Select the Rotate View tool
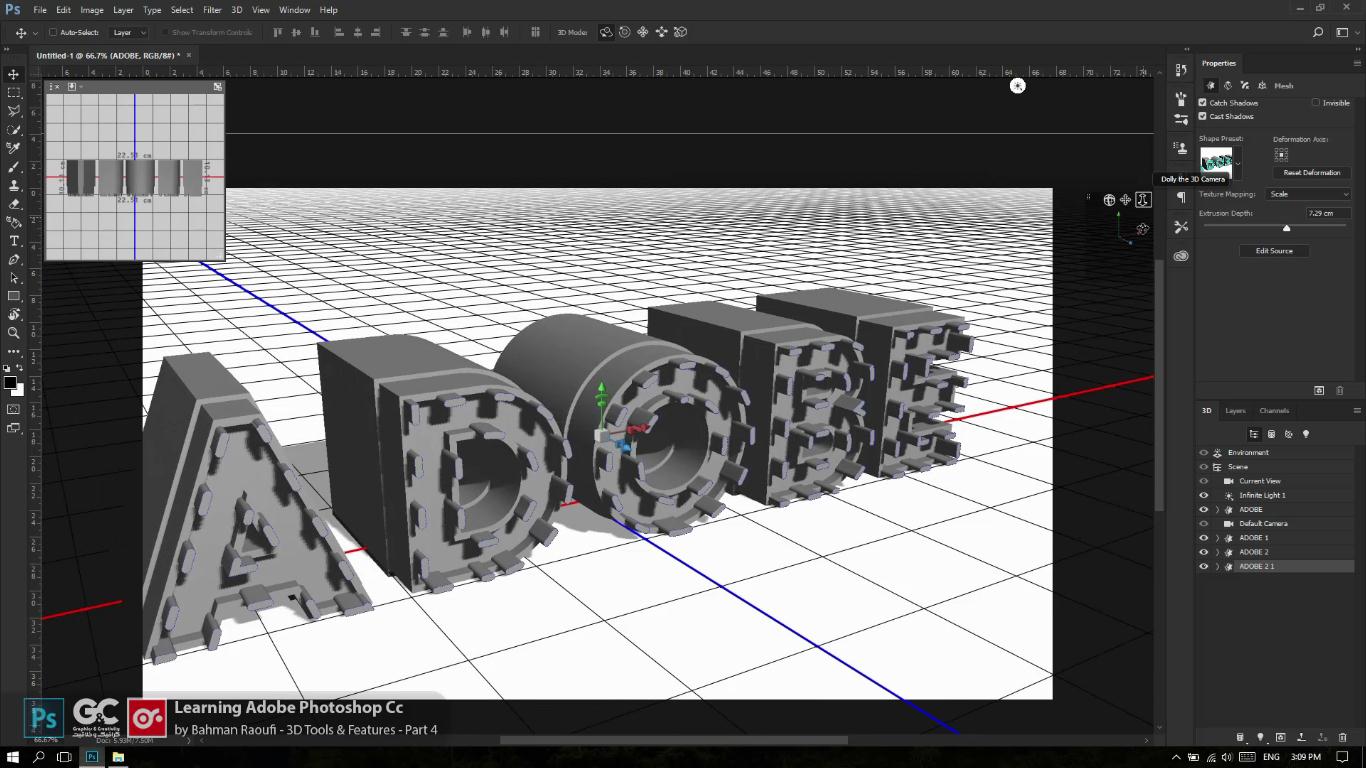Viewport: 1366px width, 768px height. point(14,315)
